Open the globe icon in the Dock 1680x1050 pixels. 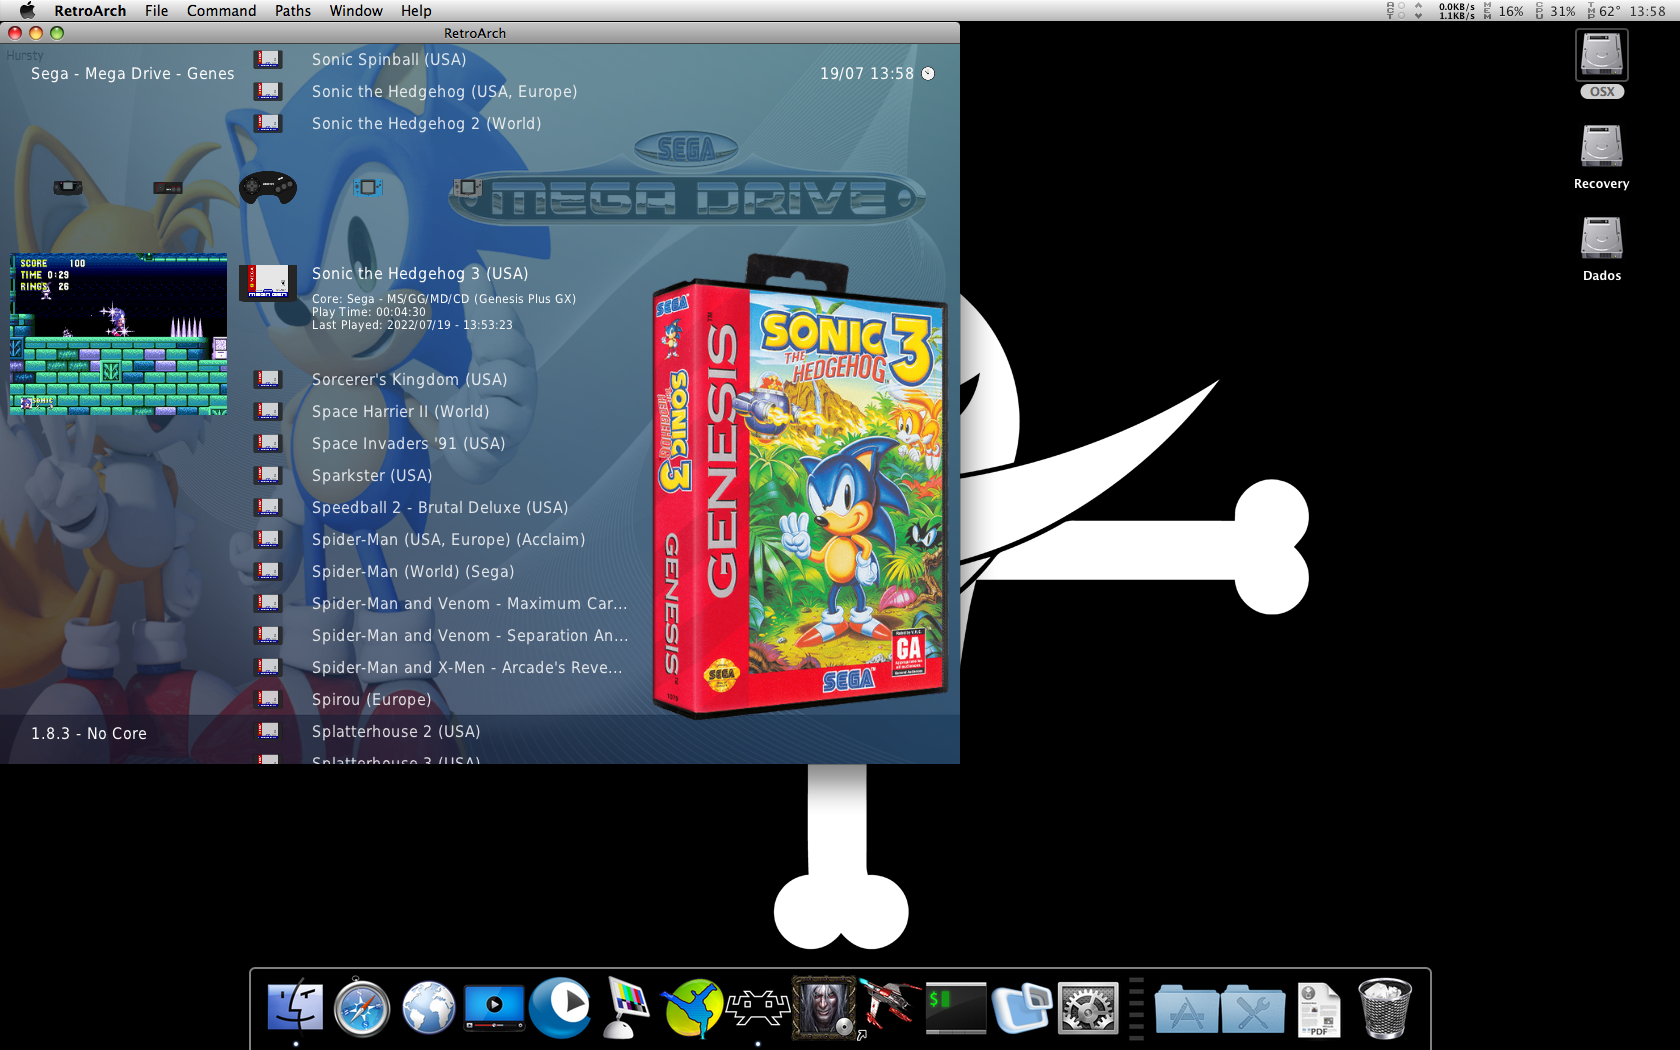click(428, 1007)
